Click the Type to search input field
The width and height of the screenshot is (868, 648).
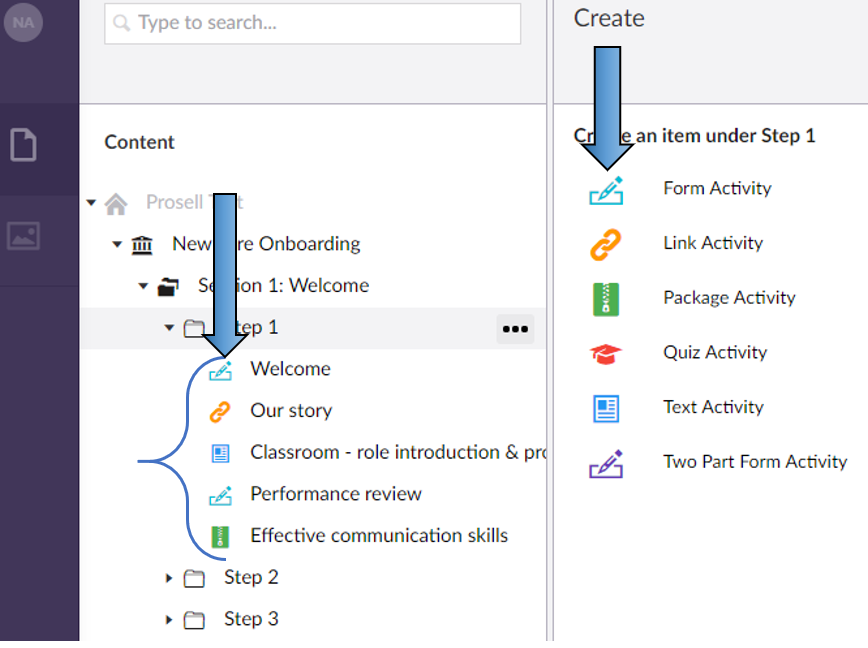310,23
